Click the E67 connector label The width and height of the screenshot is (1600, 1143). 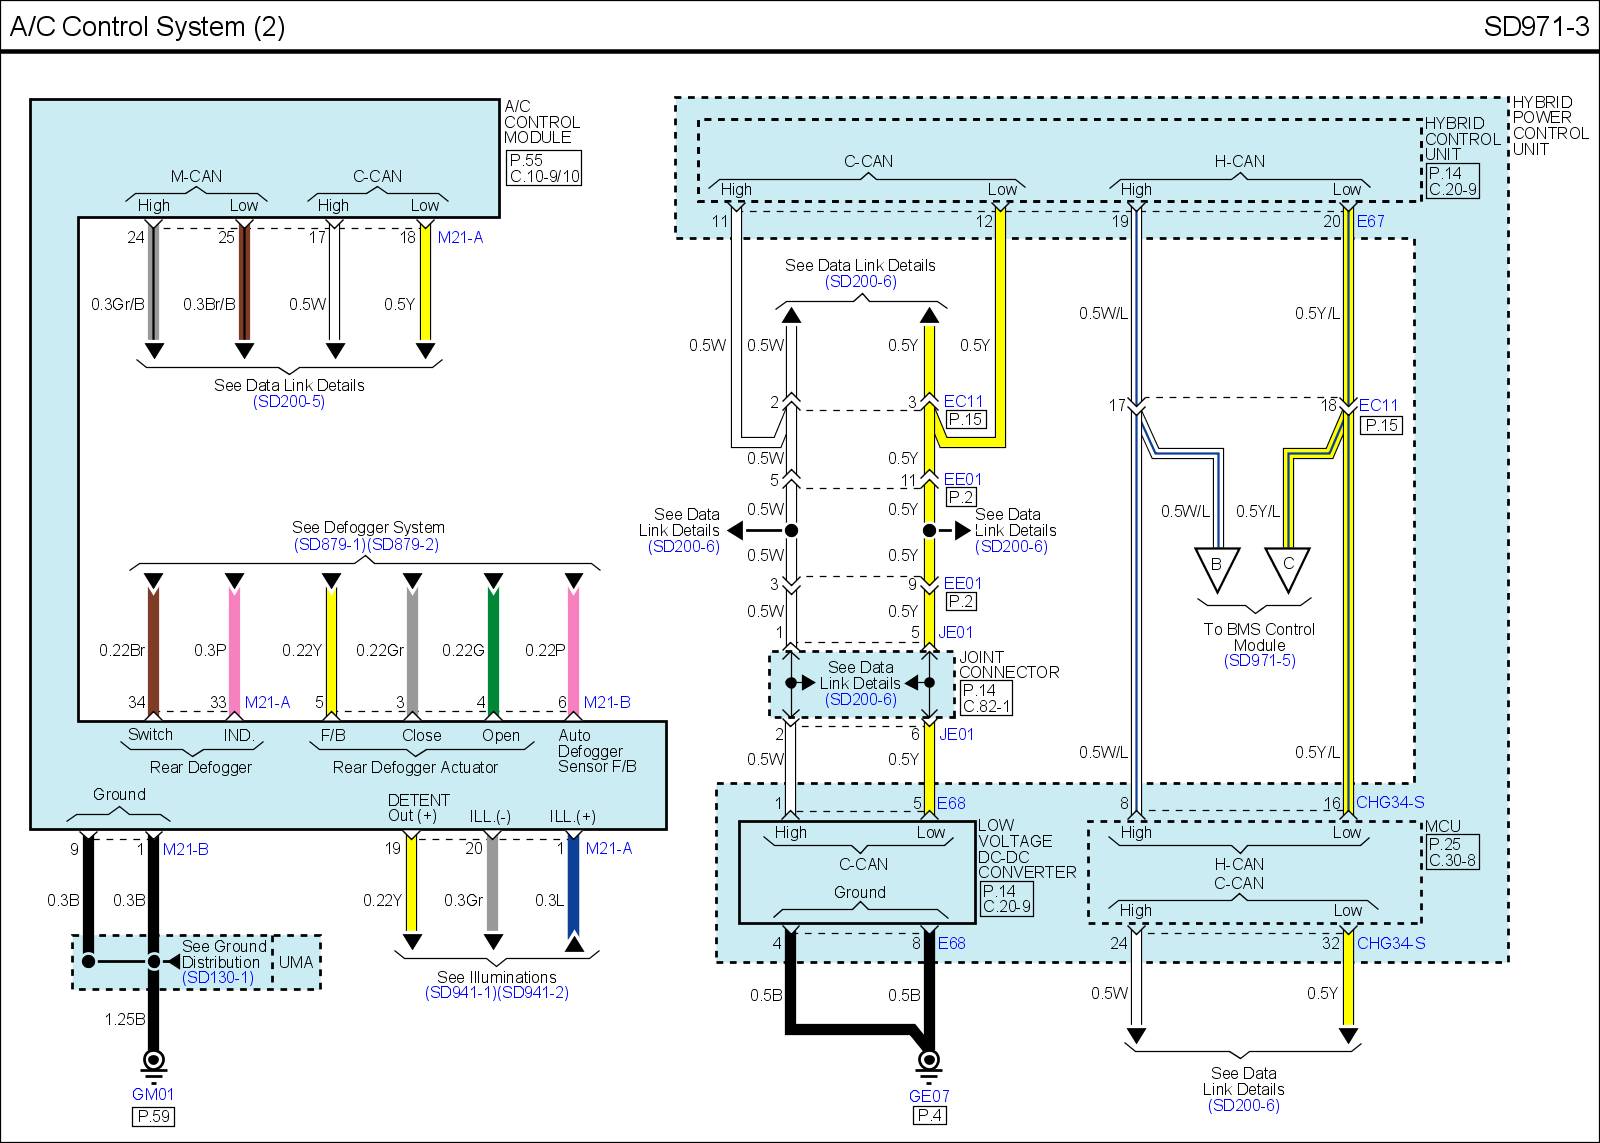[x=1370, y=221]
